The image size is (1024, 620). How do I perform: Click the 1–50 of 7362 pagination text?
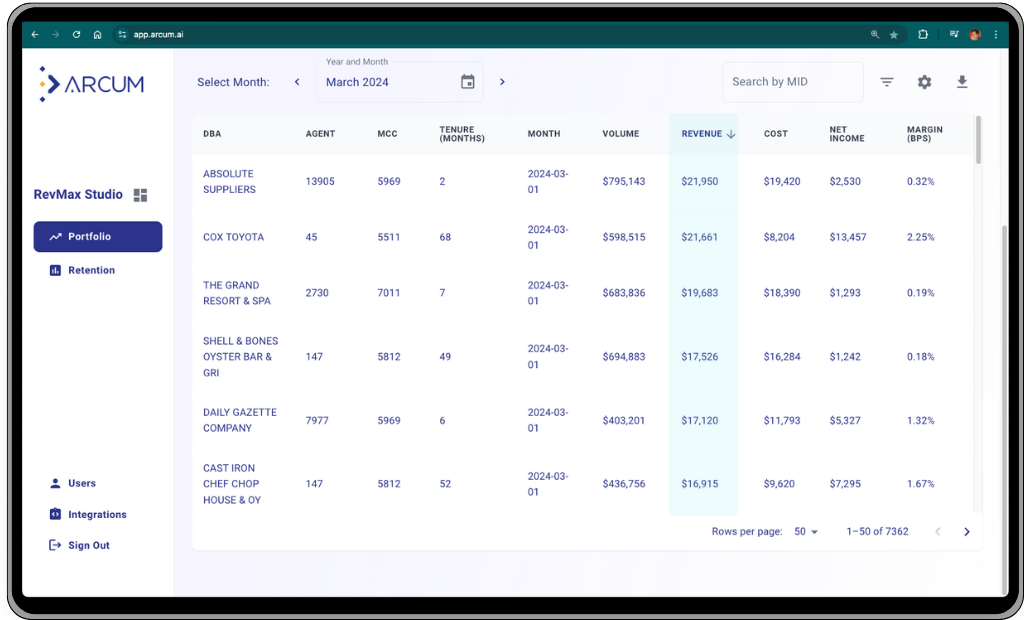click(877, 532)
